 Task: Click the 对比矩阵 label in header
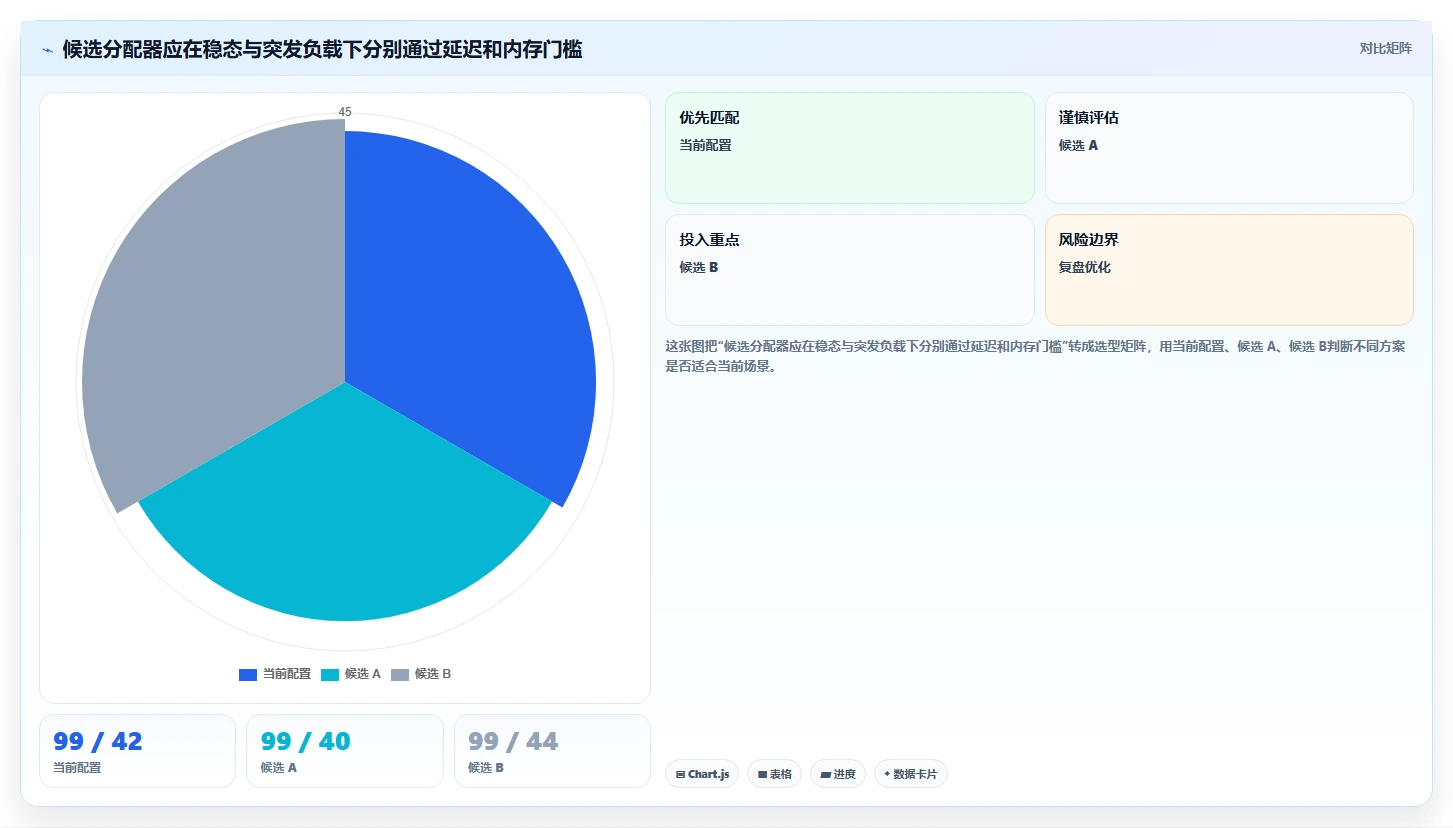(x=1385, y=48)
